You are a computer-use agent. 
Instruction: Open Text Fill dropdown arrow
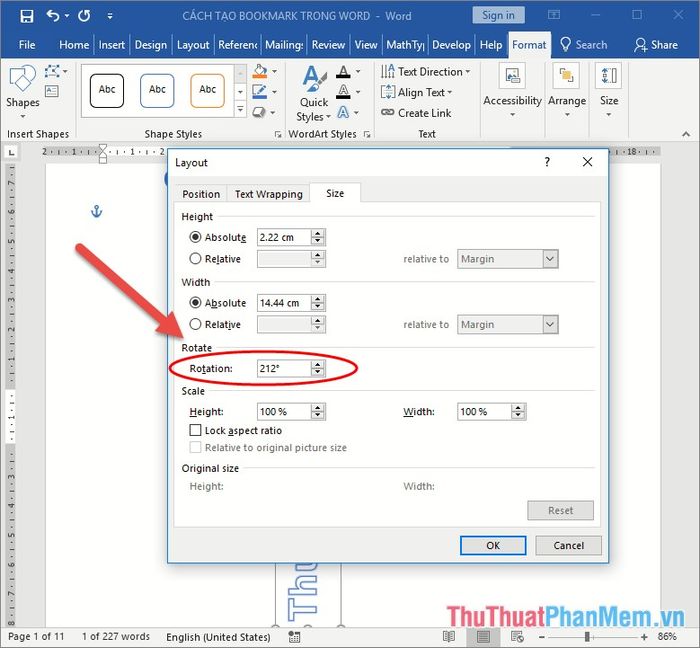pyautogui.click(x=358, y=71)
